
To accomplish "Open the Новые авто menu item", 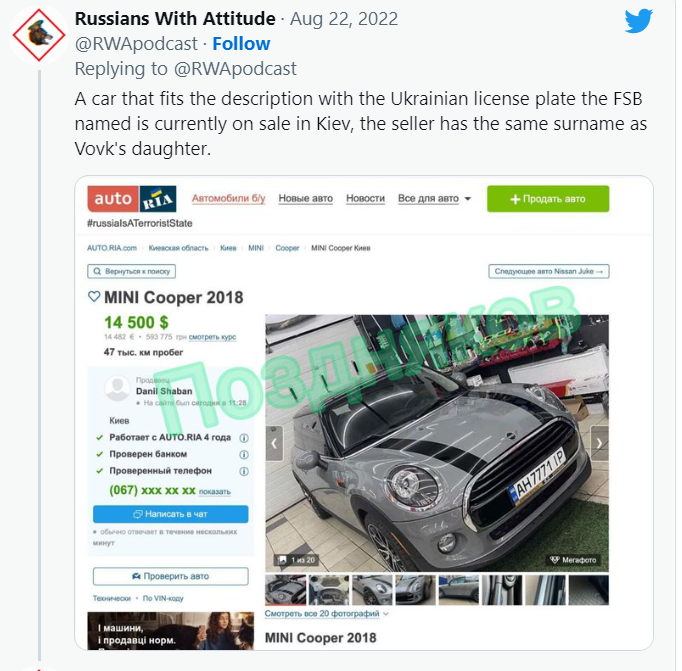I will (x=305, y=199).
